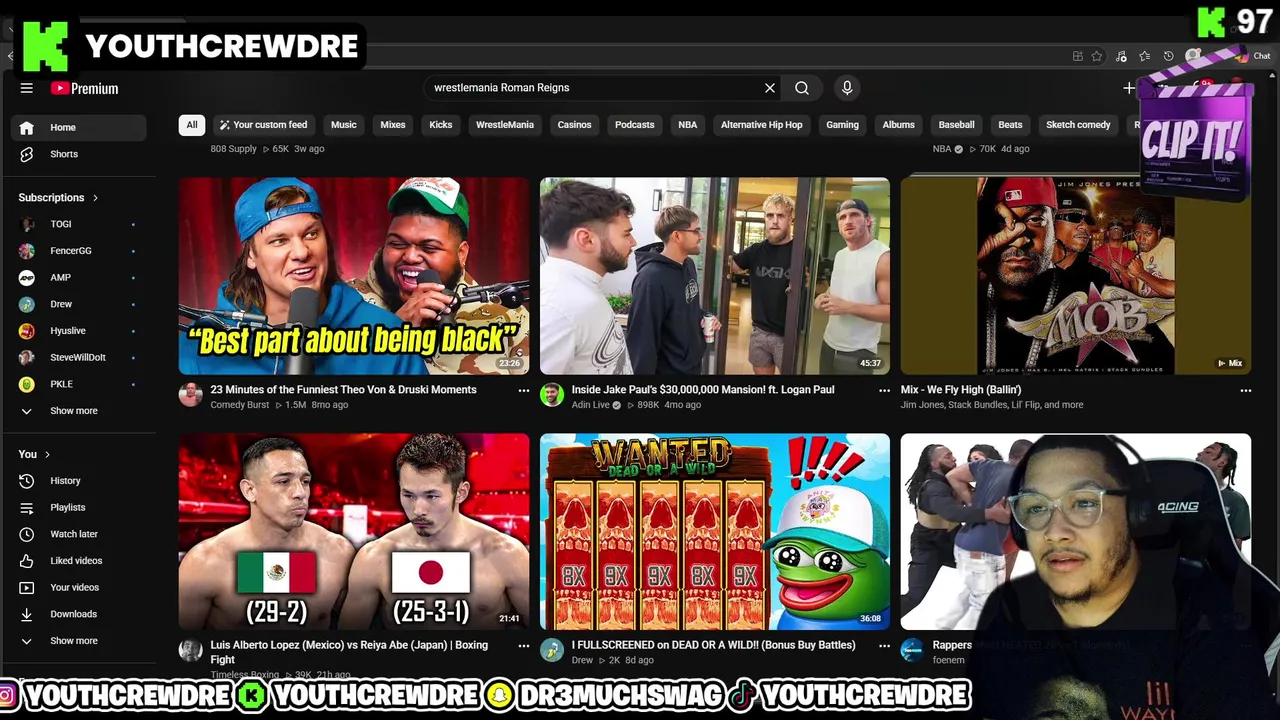Select the Gaming filter chip
The height and width of the screenshot is (720, 1280).
click(x=842, y=125)
